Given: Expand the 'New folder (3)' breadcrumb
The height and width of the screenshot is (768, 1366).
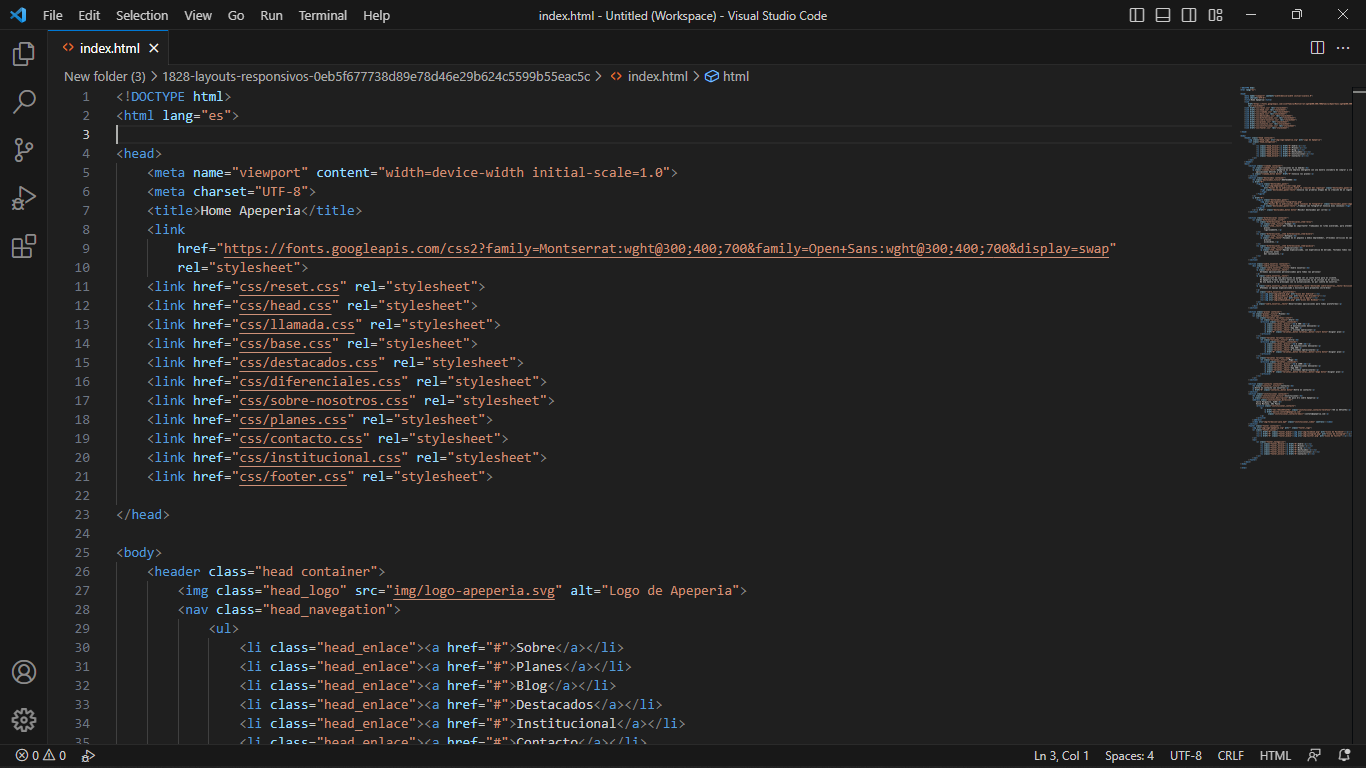Looking at the screenshot, I should pyautogui.click(x=104, y=76).
